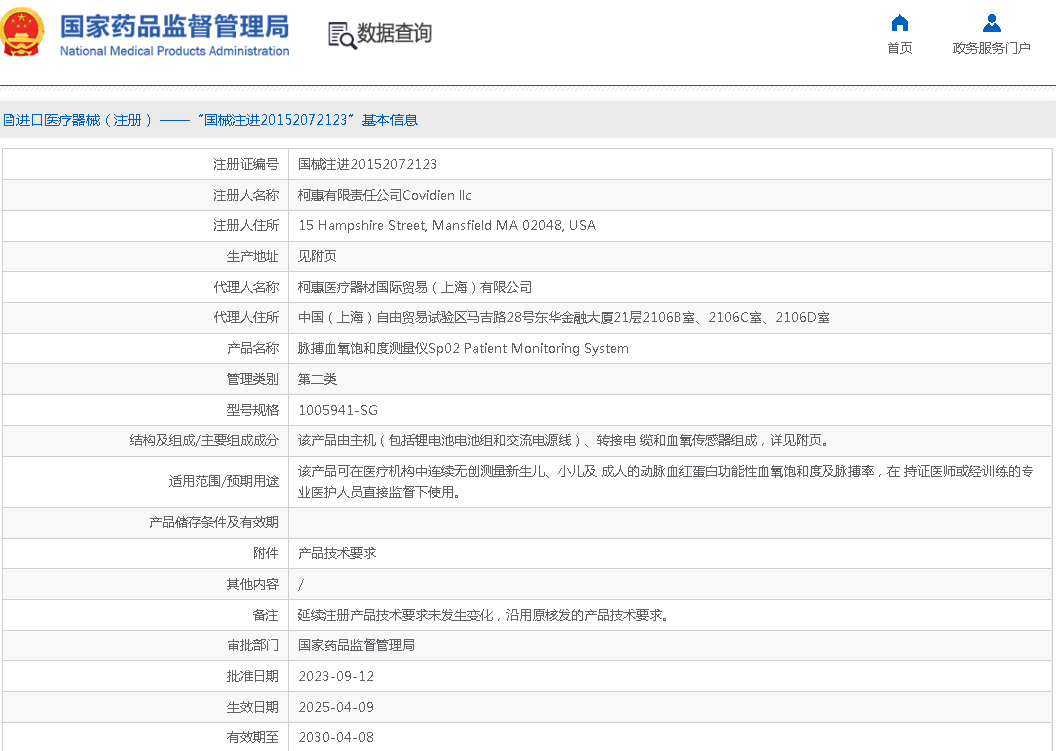Click the registrant name Covidien llc cell
Image resolution: width=1056 pixels, height=751 pixels.
385,195
